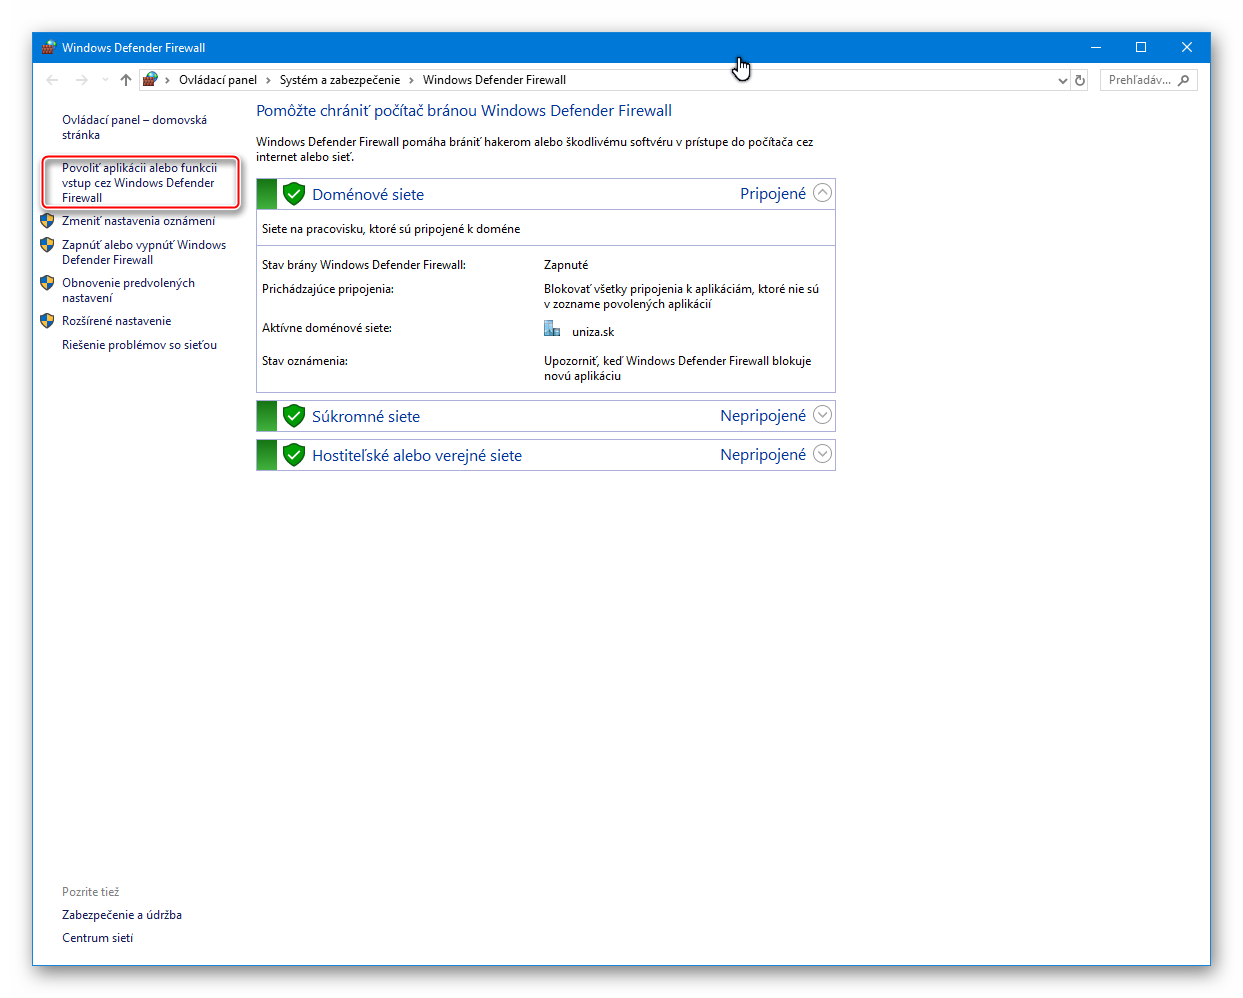Open Povoliť aplikácii alebo funkcii vstup link
The width and height of the screenshot is (1243, 998).
click(x=139, y=183)
